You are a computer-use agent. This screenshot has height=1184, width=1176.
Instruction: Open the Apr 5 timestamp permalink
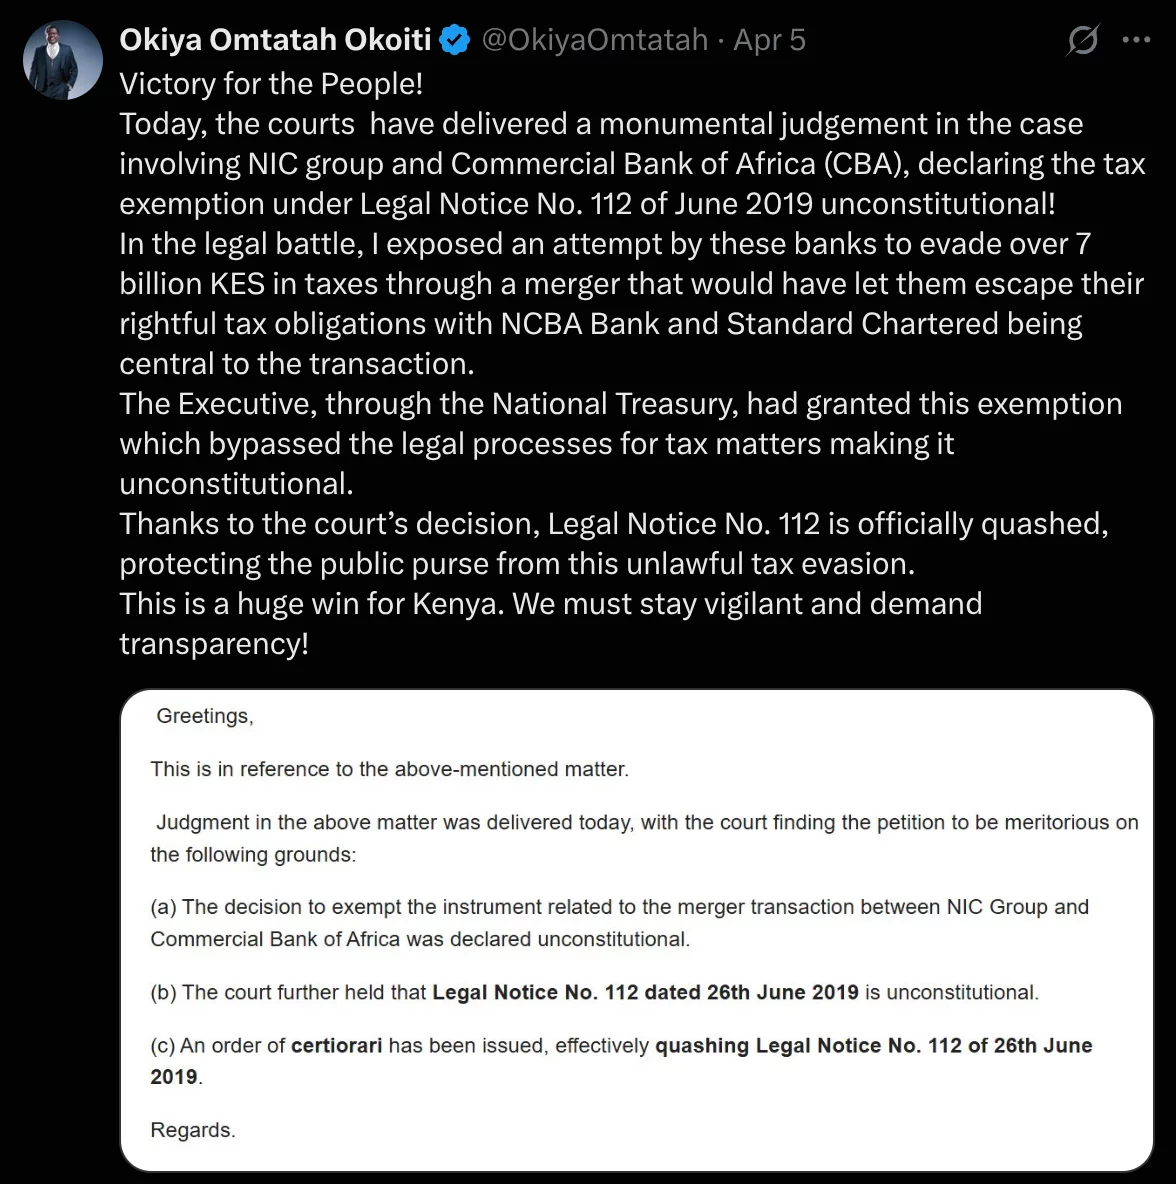(770, 40)
